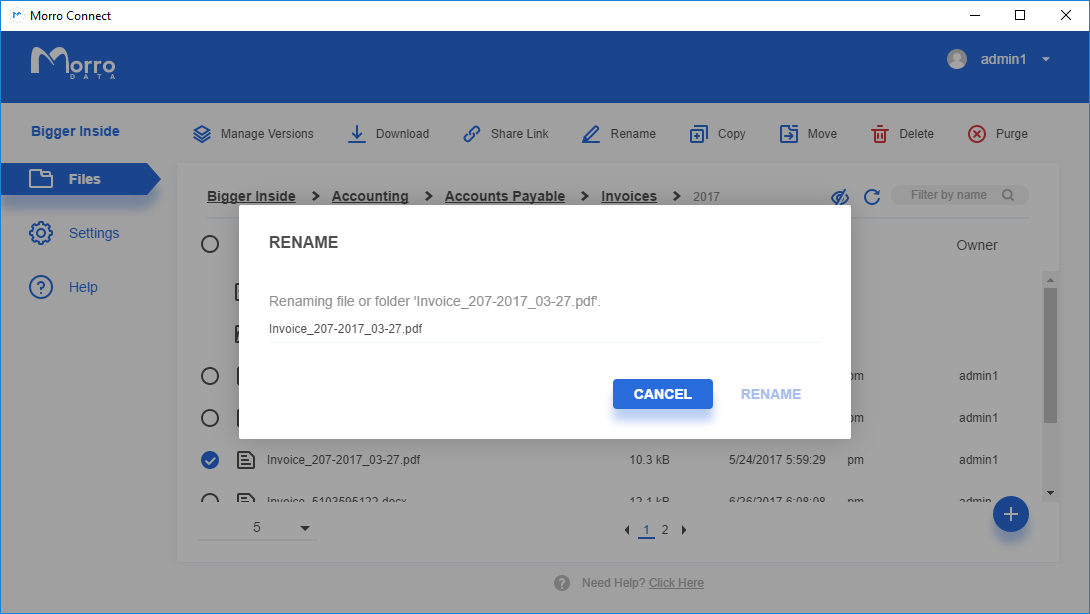Click the Delete trash icon
The image size is (1090, 614).
pos(879,133)
